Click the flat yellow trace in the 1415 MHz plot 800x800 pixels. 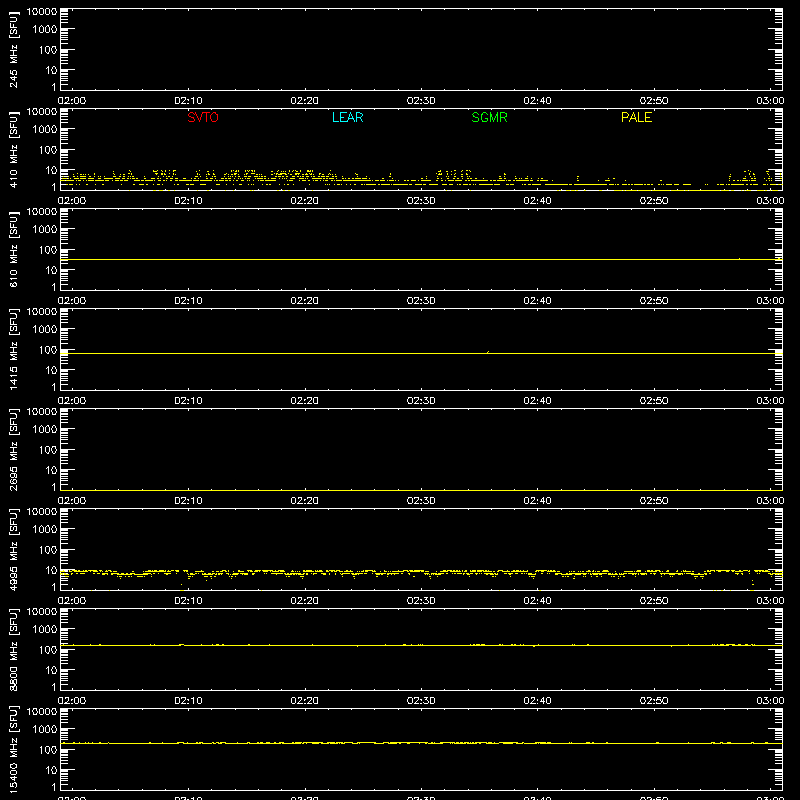(x=421, y=353)
